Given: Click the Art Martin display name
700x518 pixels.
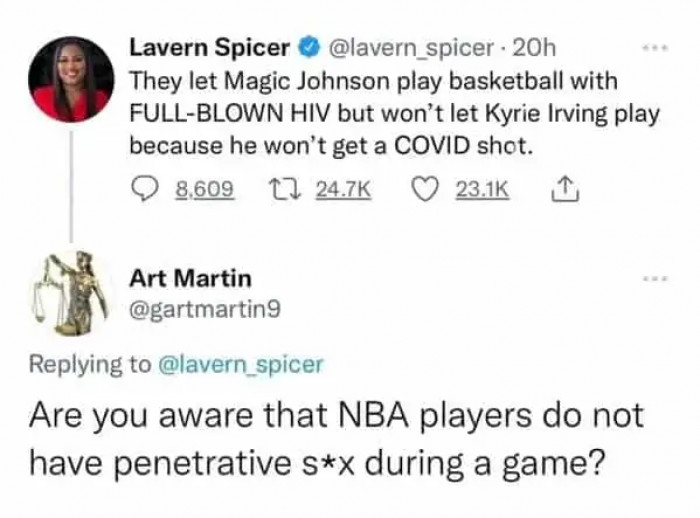Looking at the screenshot, I should [191, 277].
